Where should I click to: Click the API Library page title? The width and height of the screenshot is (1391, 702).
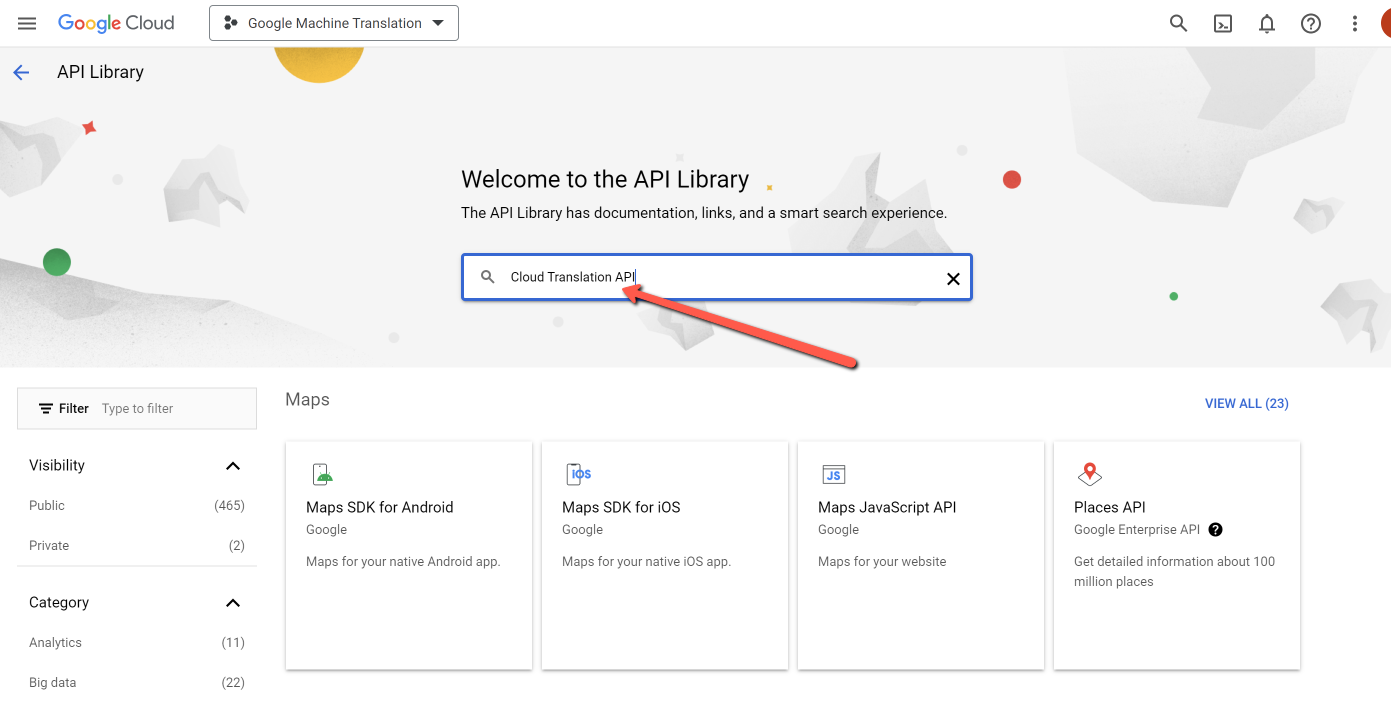click(x=100, y=72)
